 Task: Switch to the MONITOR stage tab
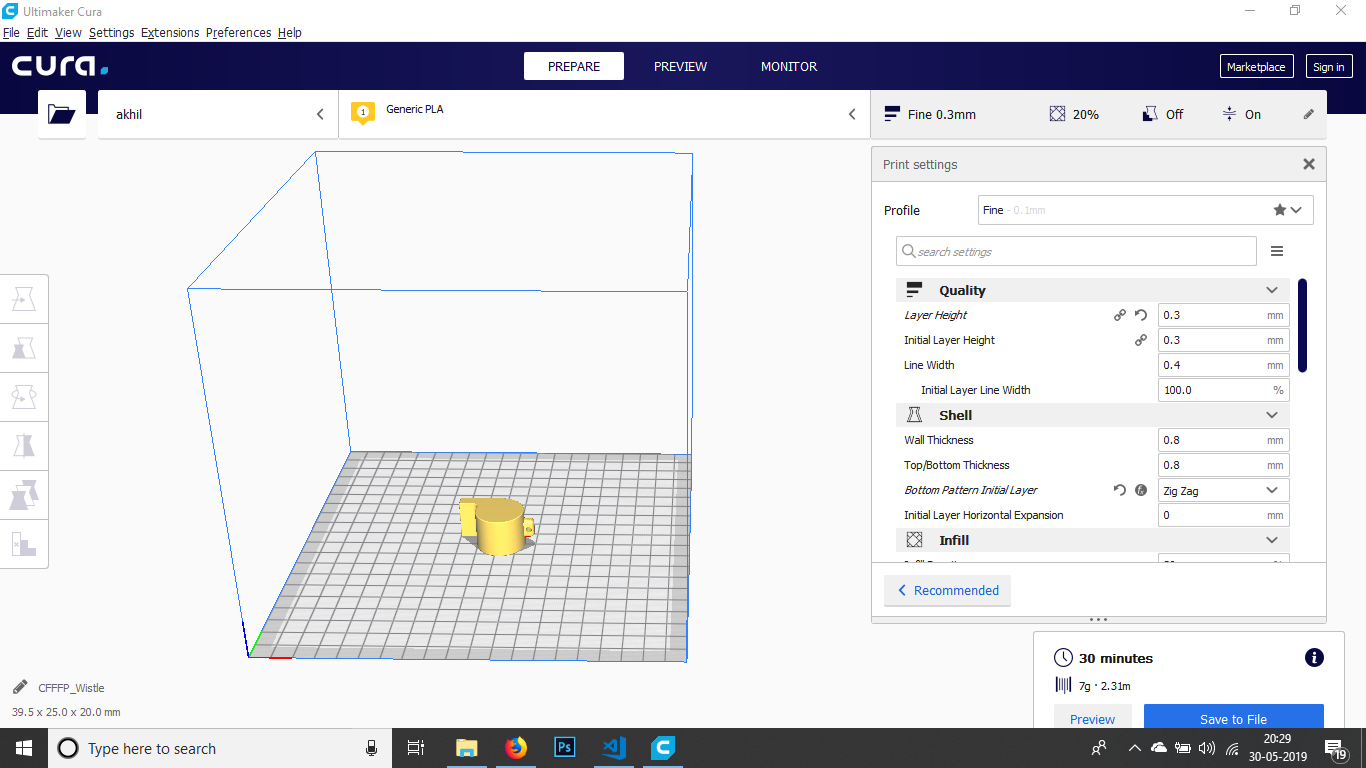coord(789,67)
